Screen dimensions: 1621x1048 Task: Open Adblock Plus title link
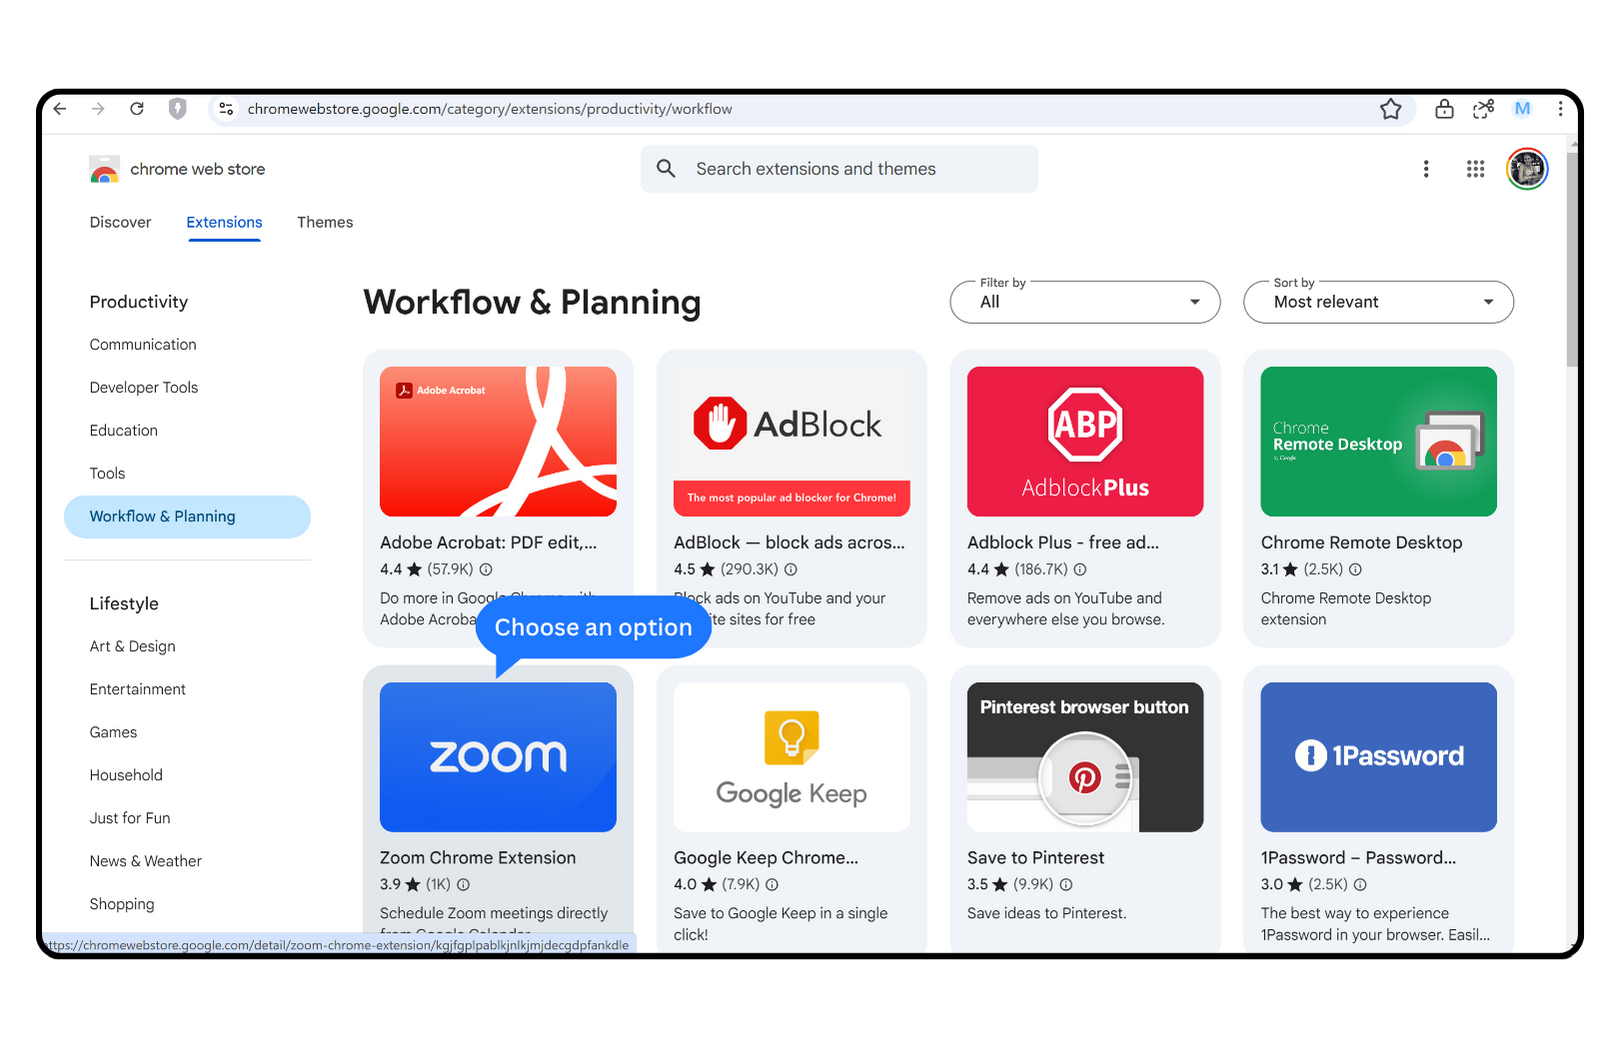1063,543
